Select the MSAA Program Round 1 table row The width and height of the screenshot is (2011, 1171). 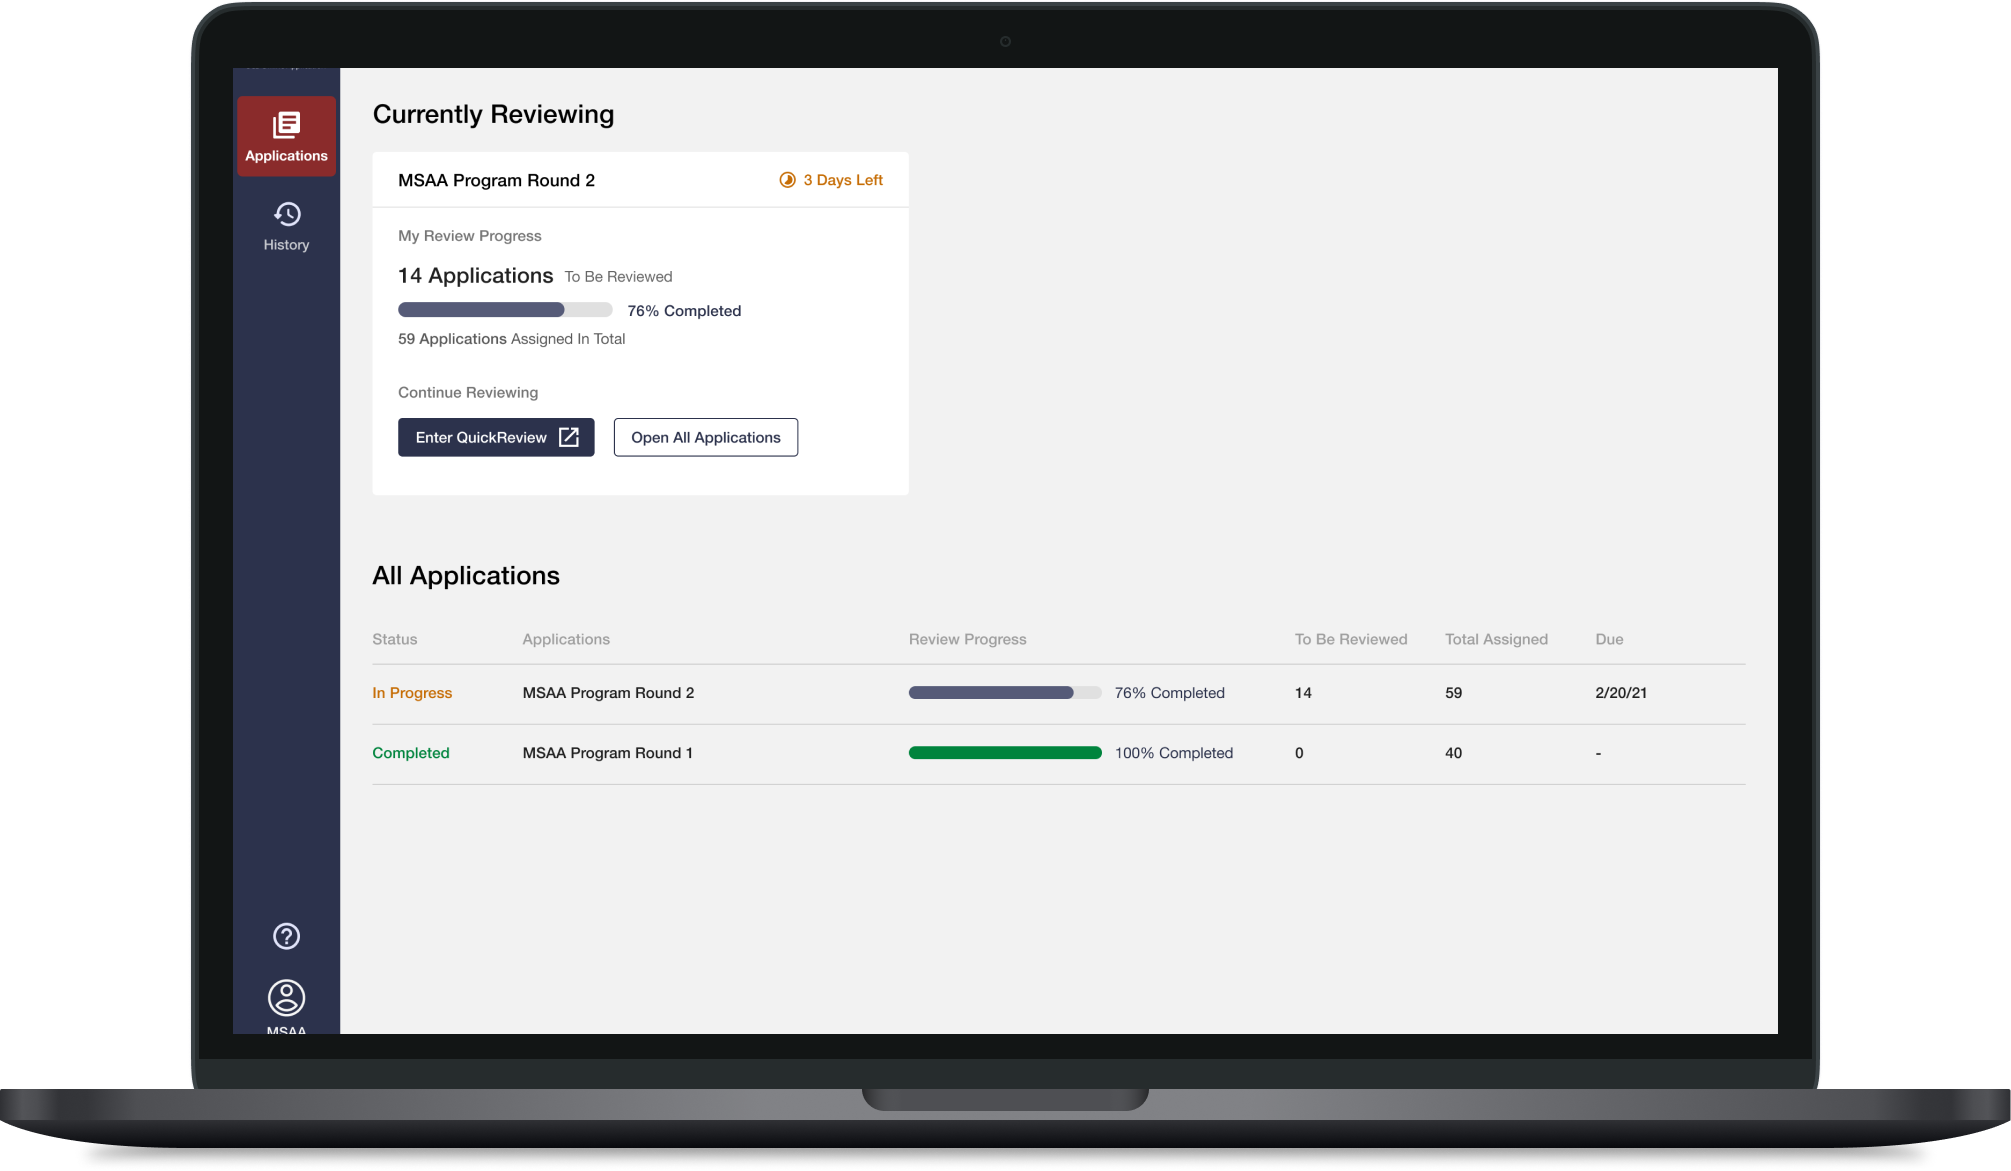pyautogui.click(x=607, y=753)
